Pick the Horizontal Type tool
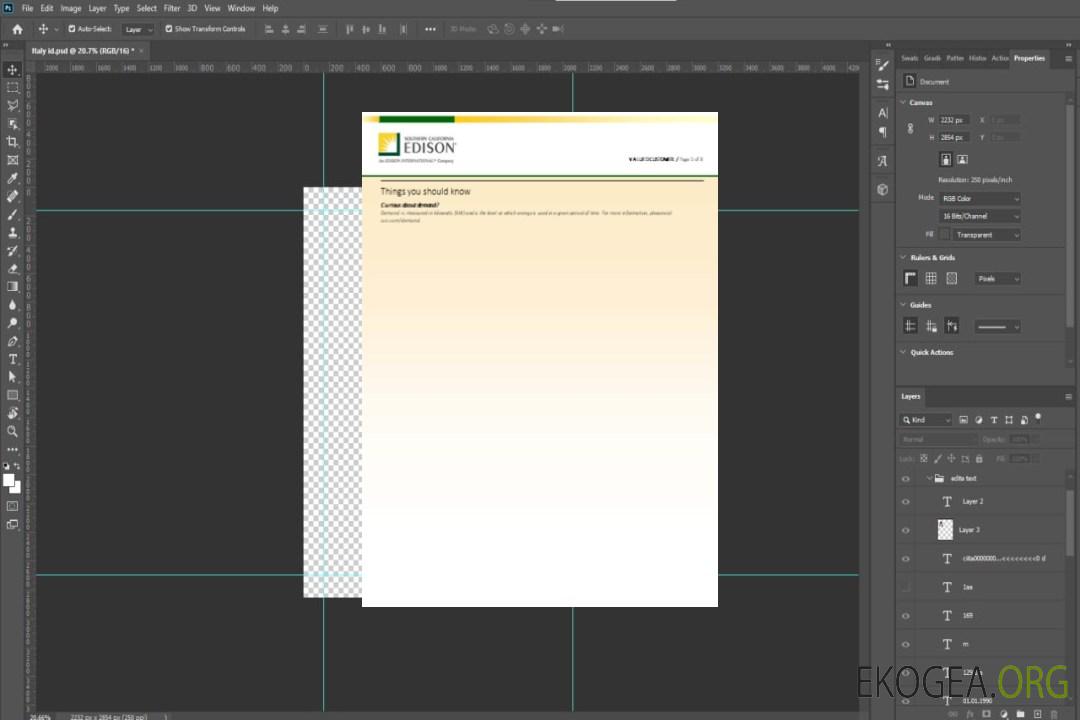Screen dimensions: 1080x720 tap(13, 359)
